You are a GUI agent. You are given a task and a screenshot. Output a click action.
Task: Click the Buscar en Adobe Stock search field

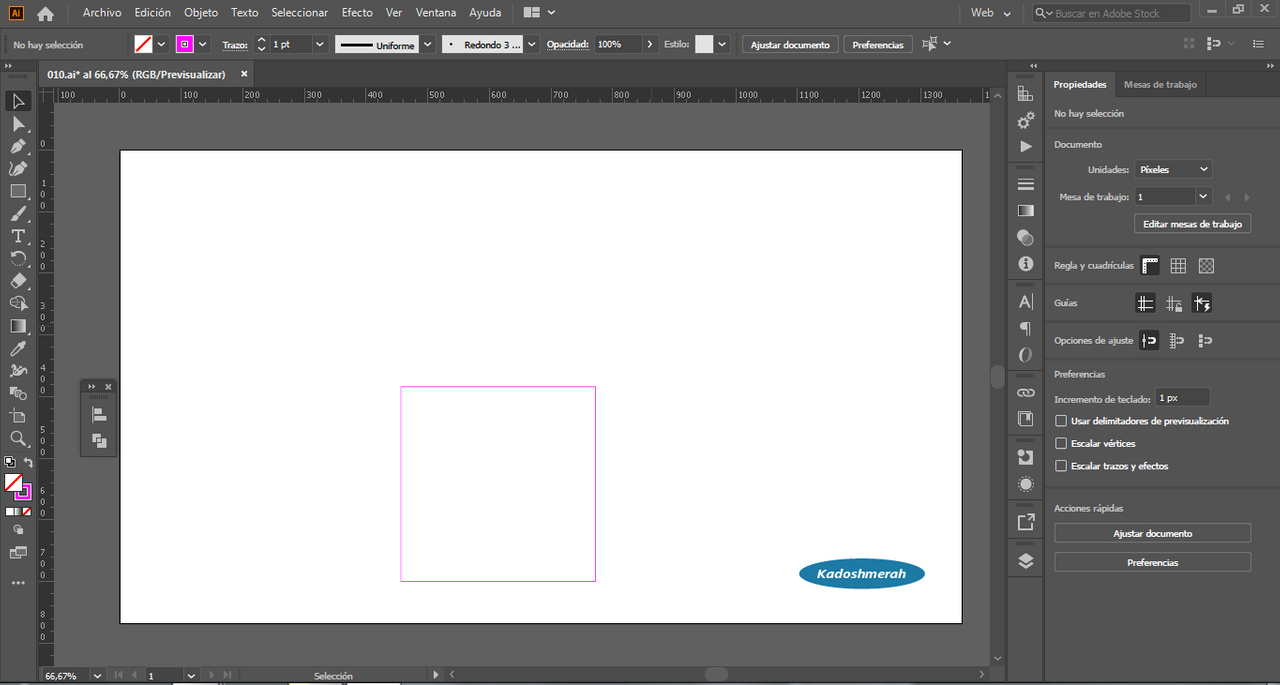(1111, 13)
